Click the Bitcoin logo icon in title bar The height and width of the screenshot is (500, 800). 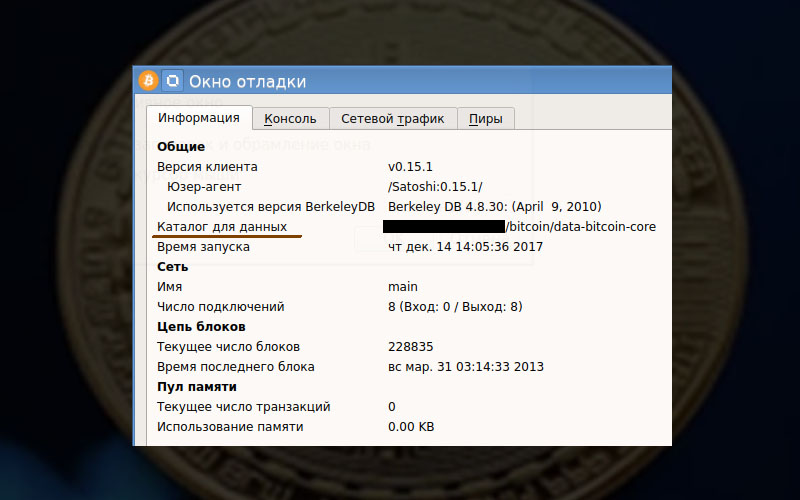coord(148,81)
